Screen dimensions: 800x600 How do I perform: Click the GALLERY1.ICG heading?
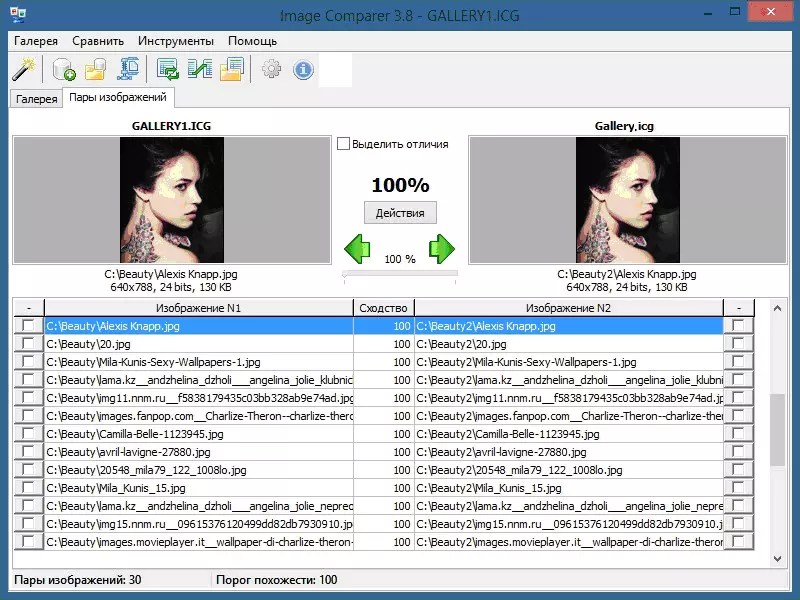(171, 126)
